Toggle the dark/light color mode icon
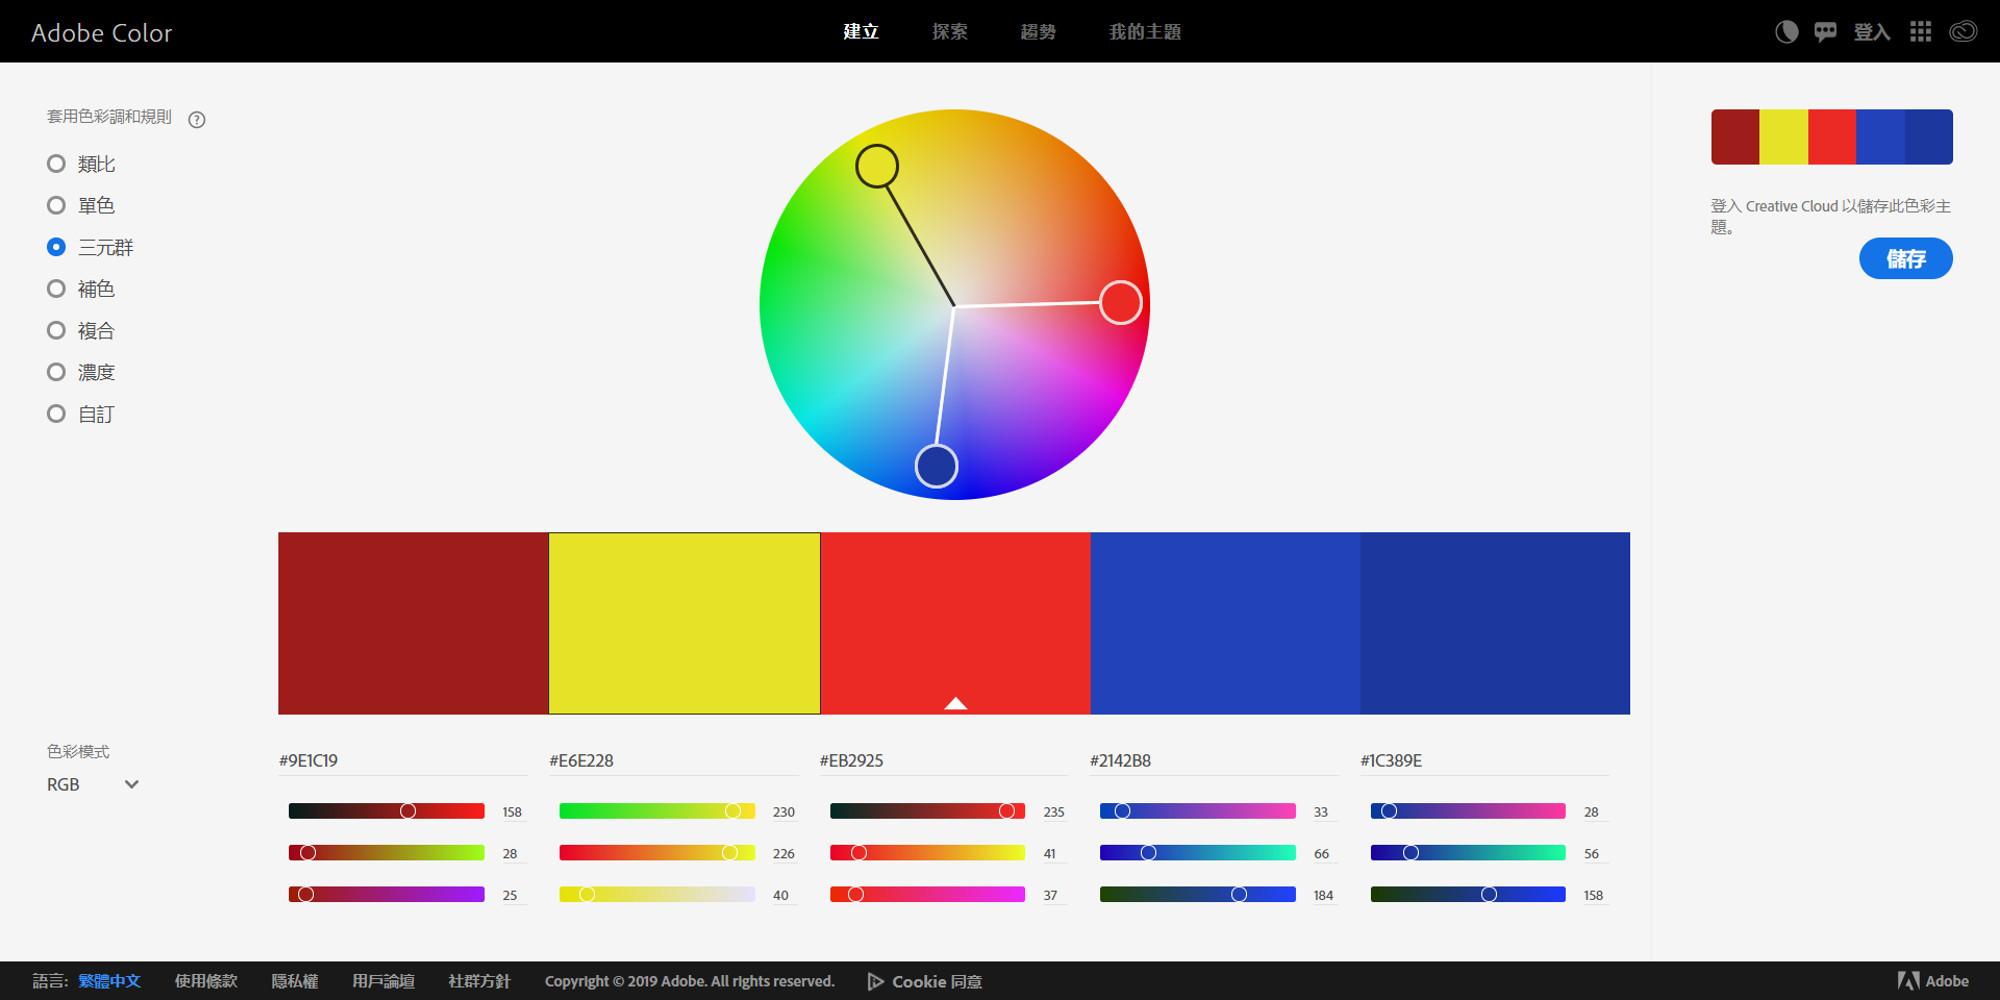2000x1000 pixels. [x=1786, y=32]
